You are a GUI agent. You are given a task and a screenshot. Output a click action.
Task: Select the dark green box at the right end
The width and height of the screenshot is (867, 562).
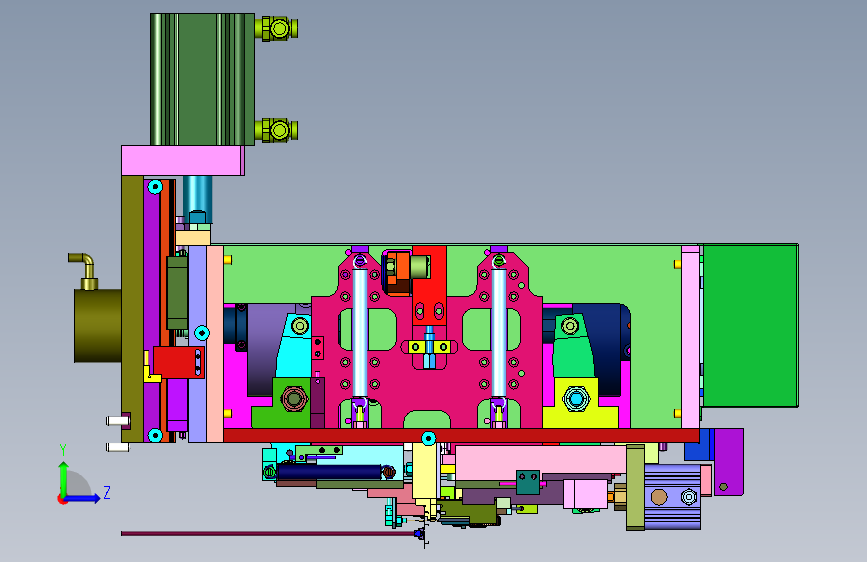[x=750, y=326]
